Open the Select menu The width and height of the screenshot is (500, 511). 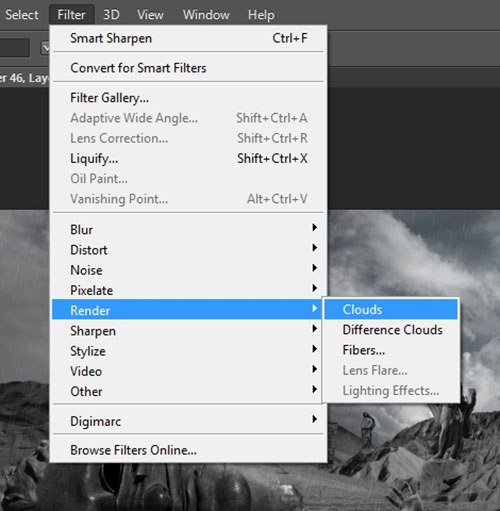[x=22, y=15]
